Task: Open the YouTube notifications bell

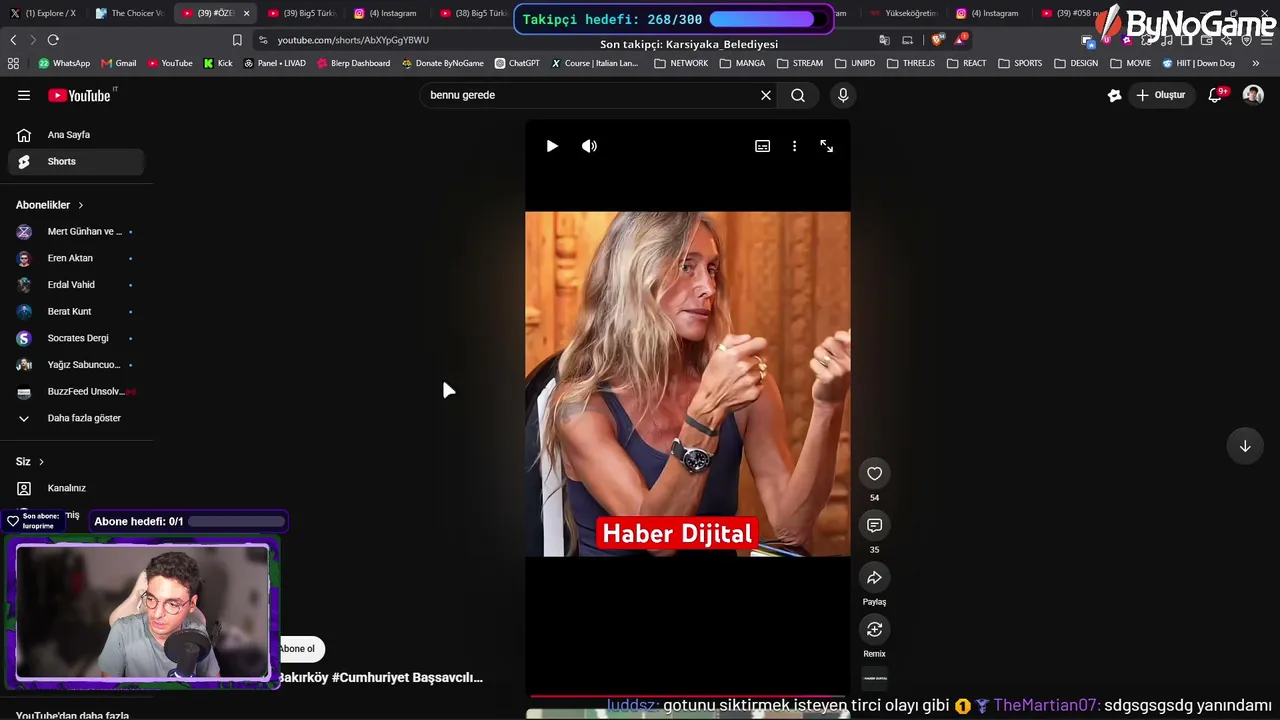Action: (1216, 95)
